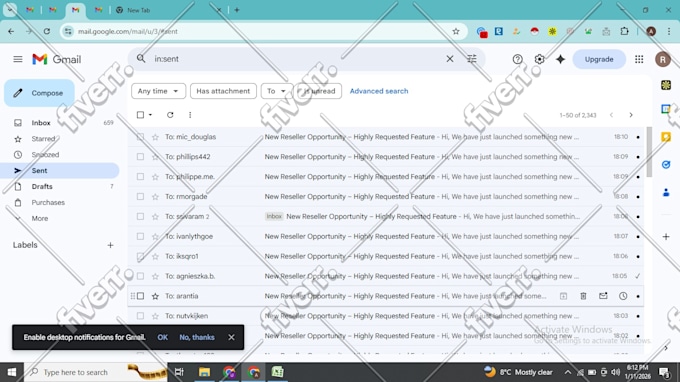The width and height of the screenshot is (680, 382).
Task: Refresh the sent mail list
Action: tap(170, 115)
